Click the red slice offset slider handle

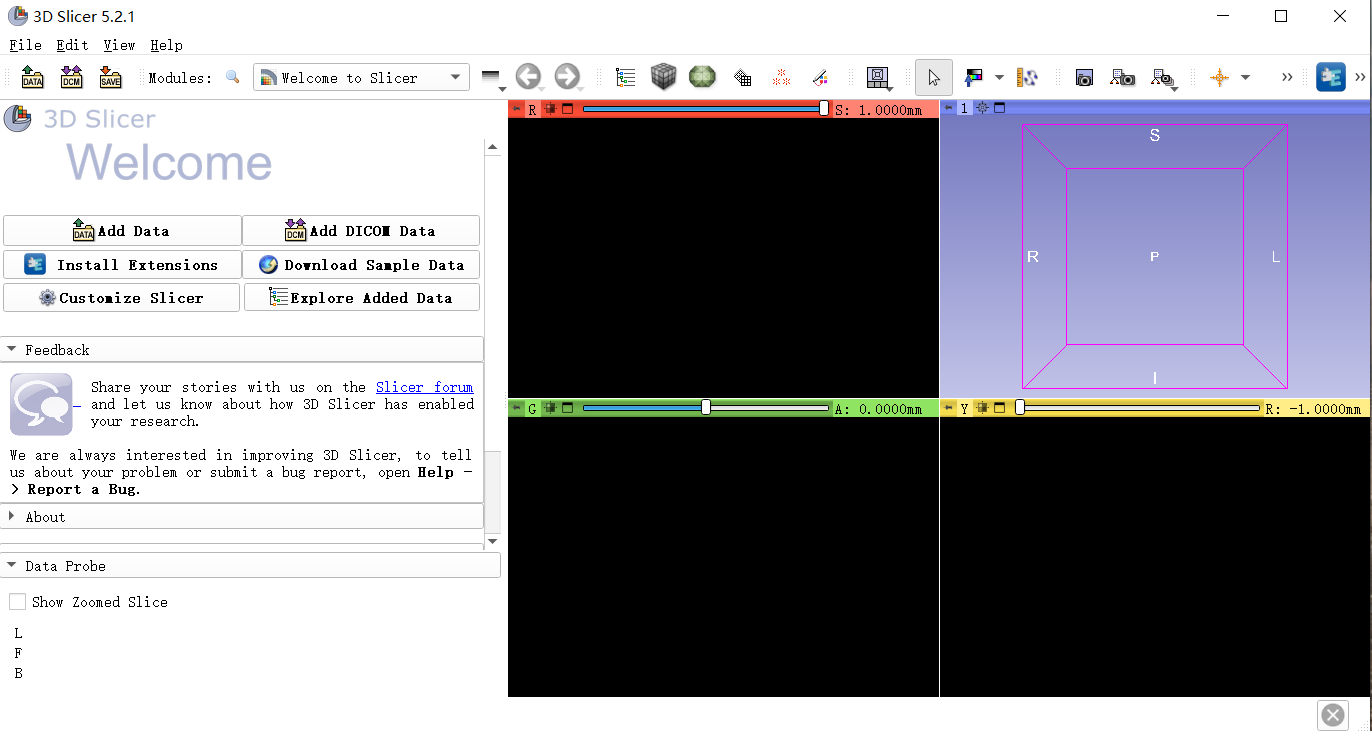pyautogui.click(x=824, y=108)
